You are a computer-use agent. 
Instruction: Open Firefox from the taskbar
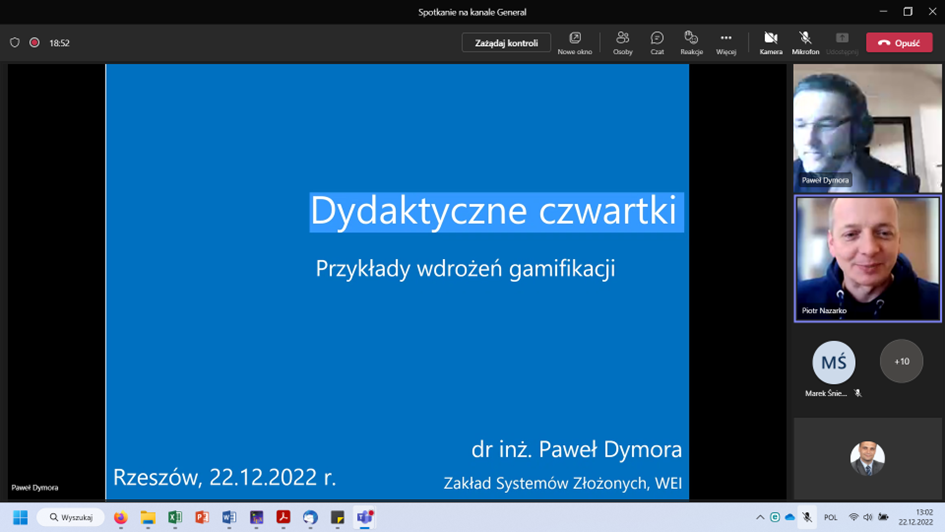(121, 517)
